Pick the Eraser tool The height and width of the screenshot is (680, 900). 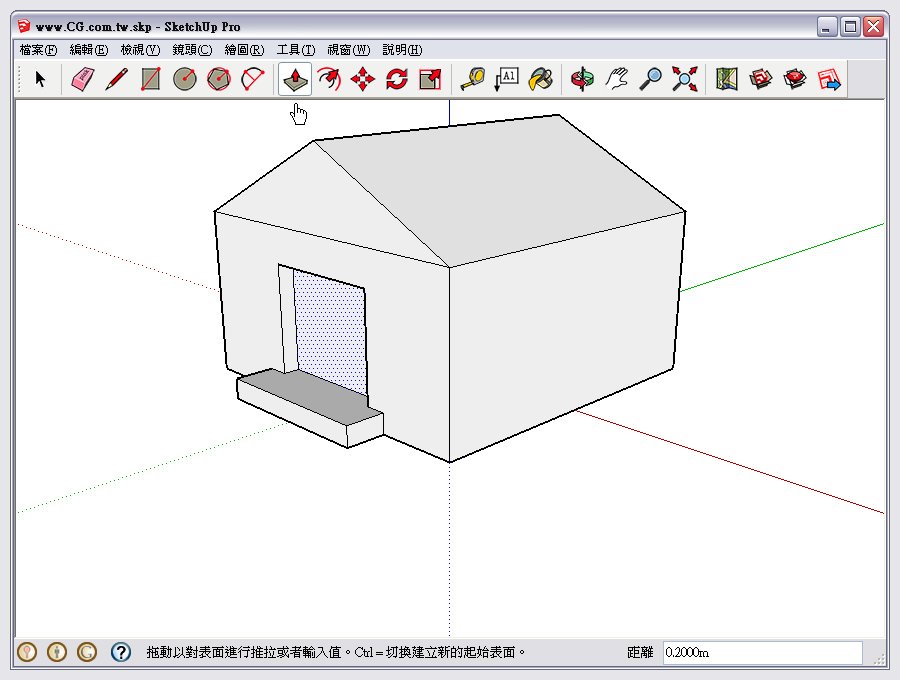83,79
